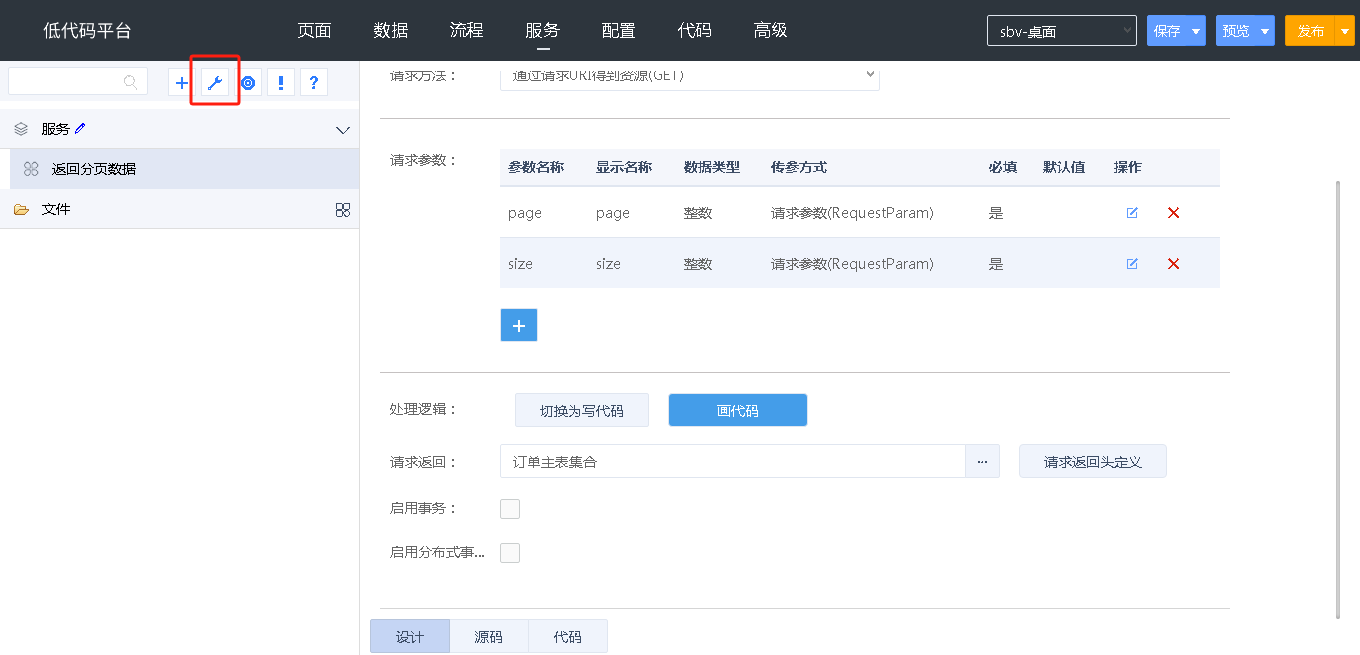Click the 切换为写代码 button
The image size is (1360, 655).
582,411
